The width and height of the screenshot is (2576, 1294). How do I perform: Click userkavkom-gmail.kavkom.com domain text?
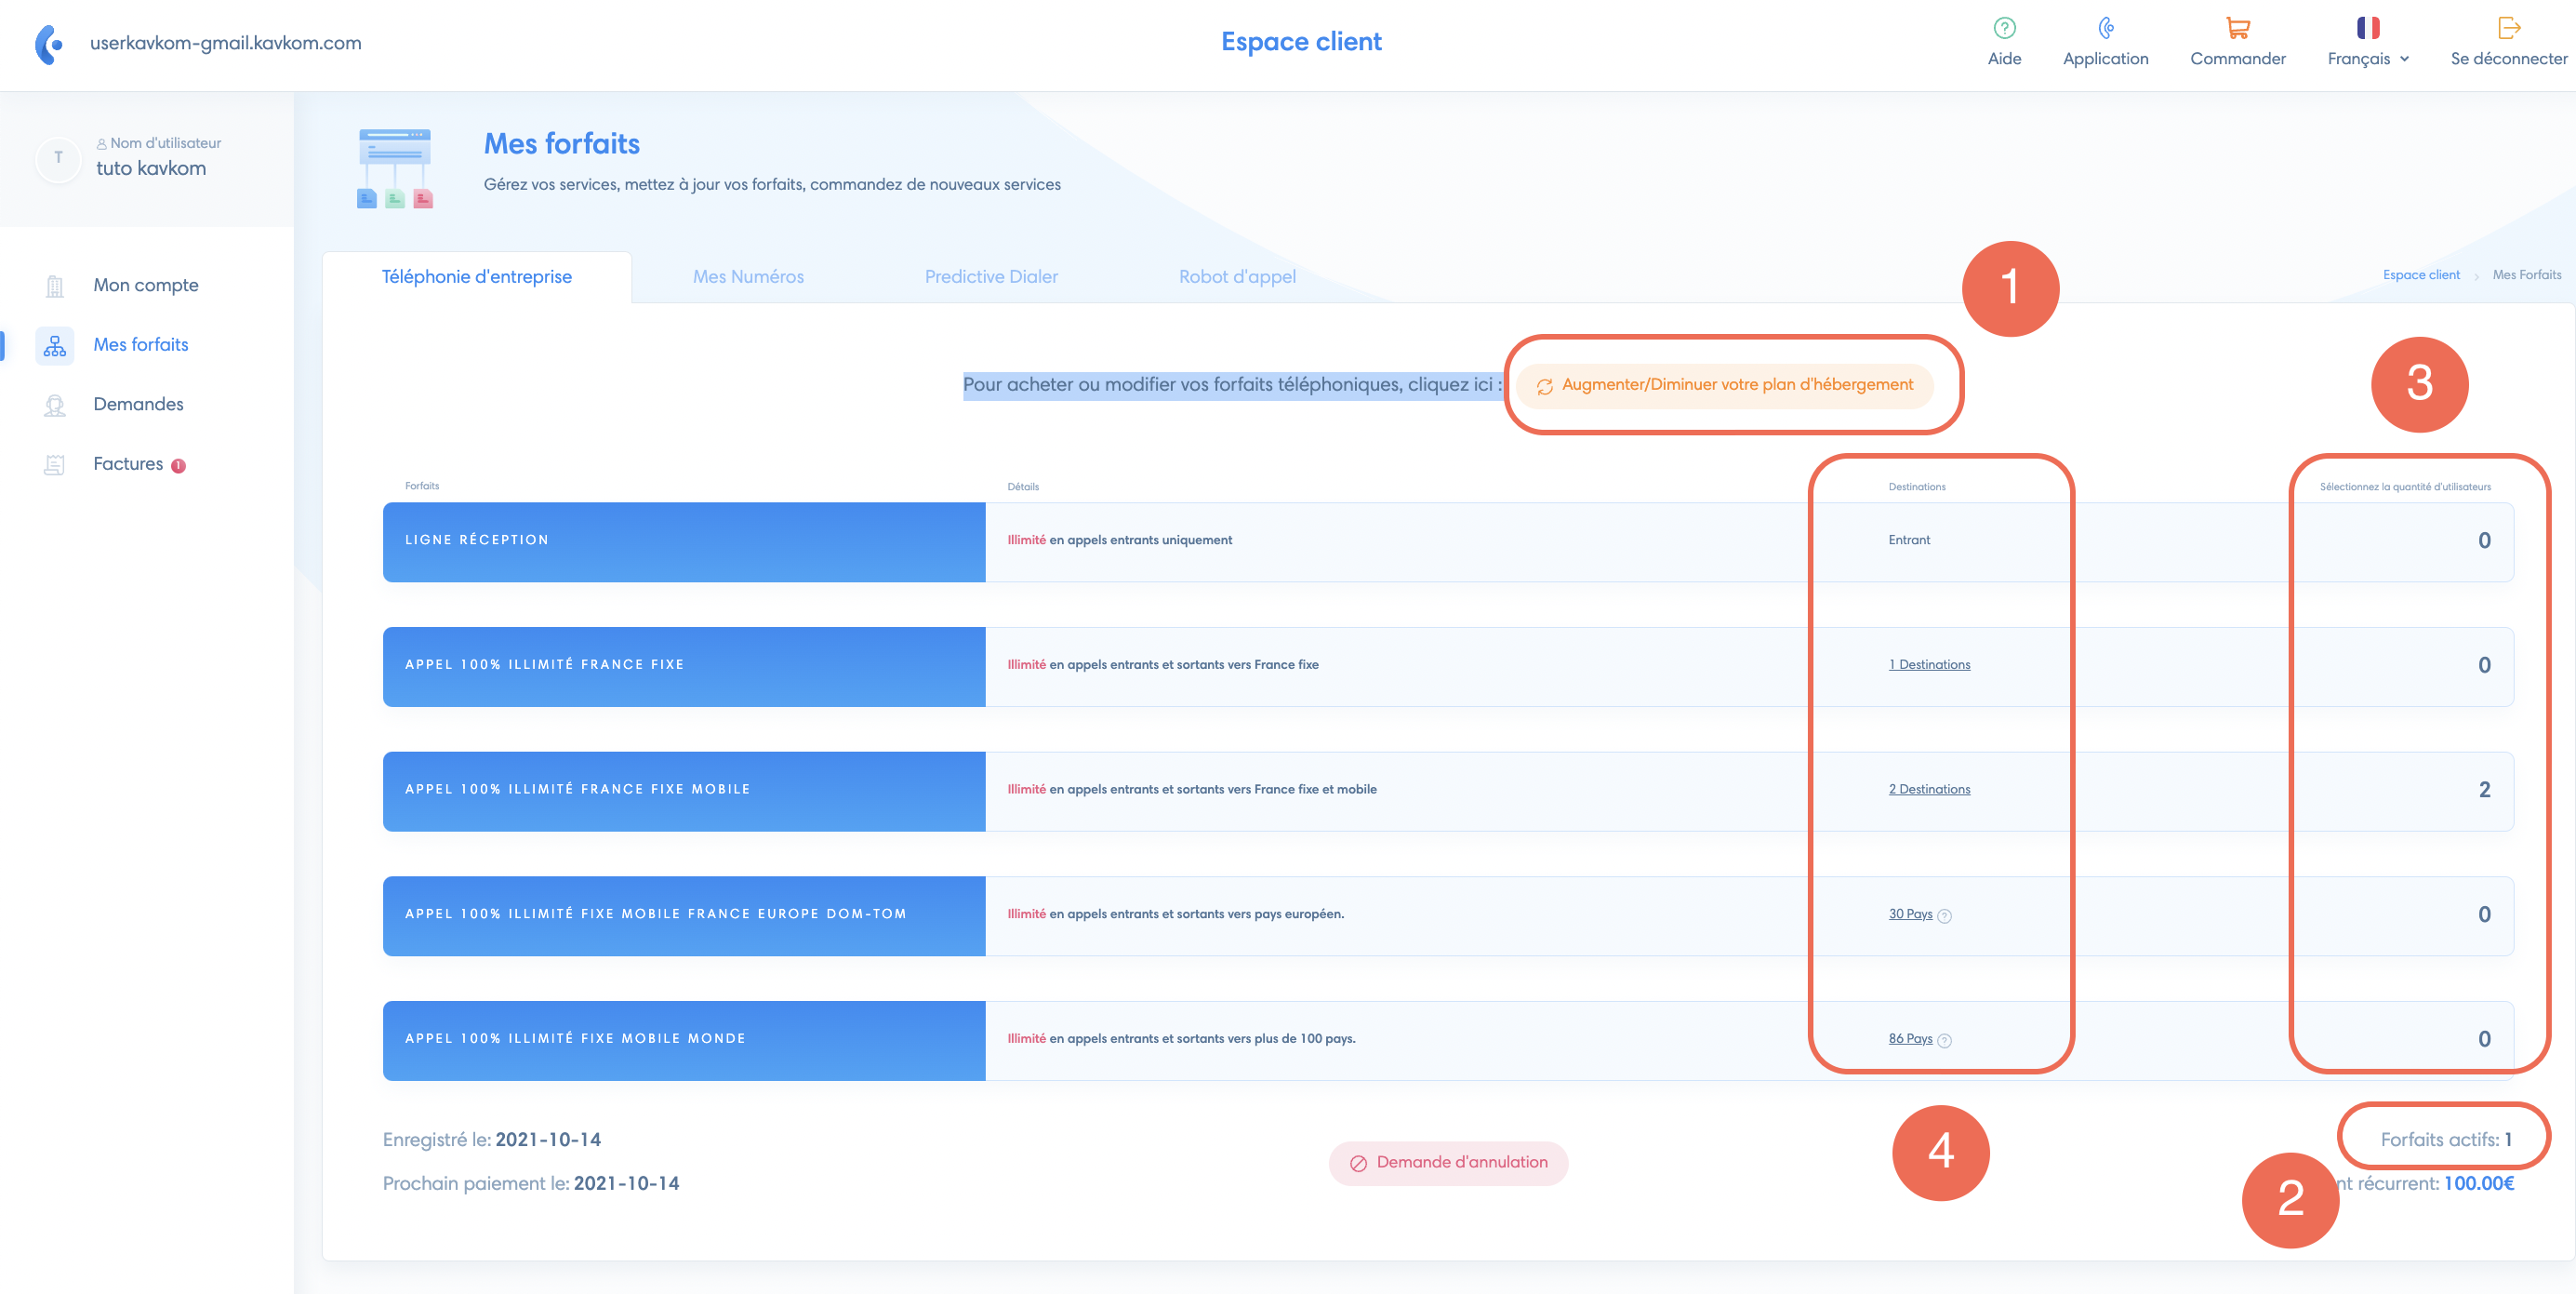226,43
